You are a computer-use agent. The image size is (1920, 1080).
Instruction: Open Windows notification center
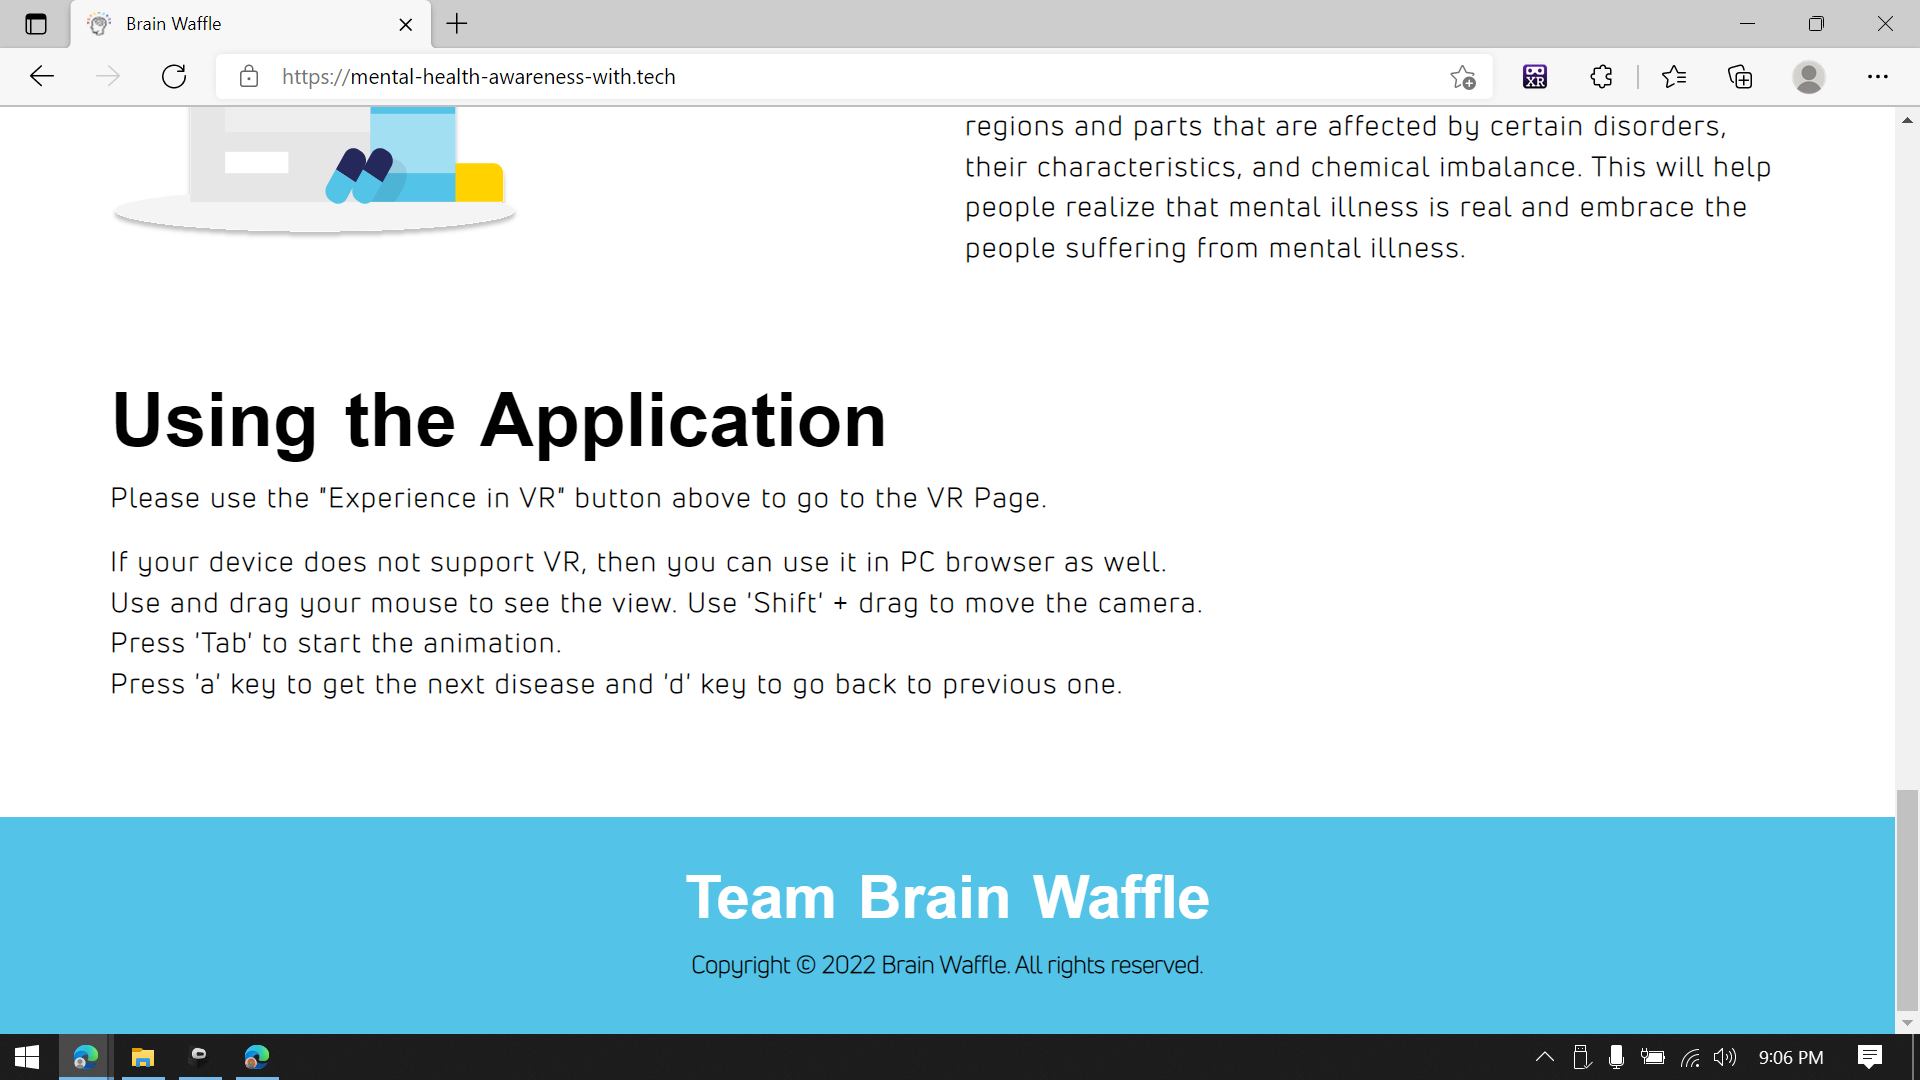point(1869,1057)
